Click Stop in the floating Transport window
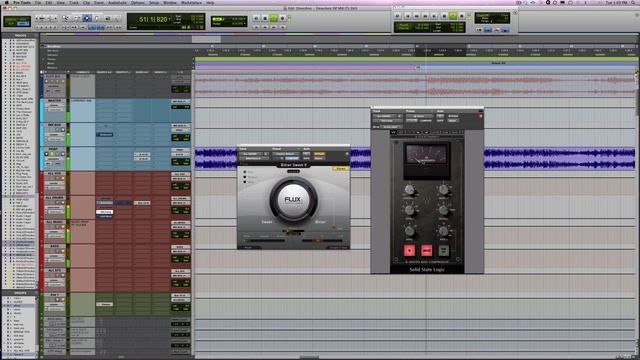This screenshot has width=640, height=360. [444, 16]
